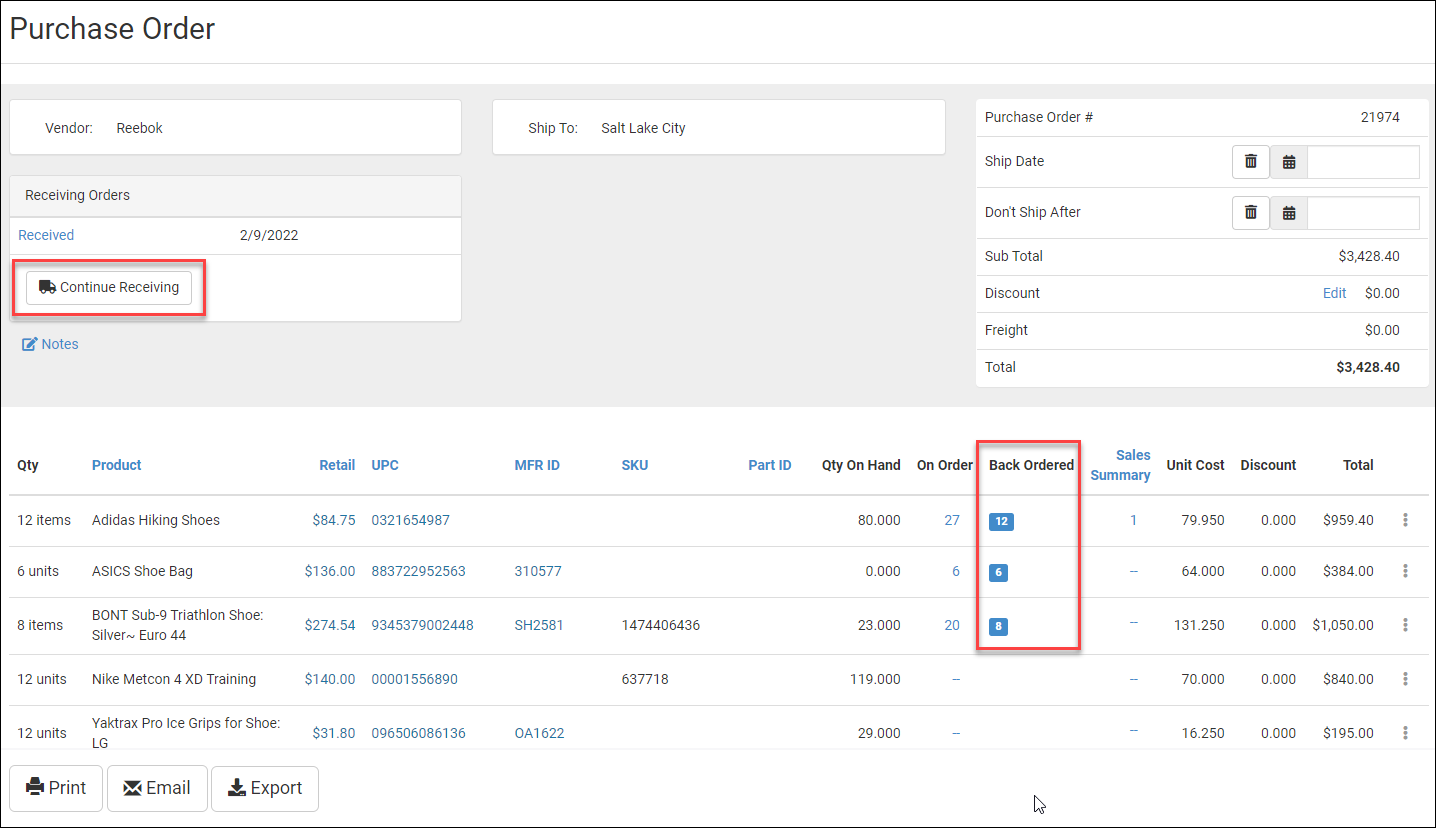Edit the discount amount
This screenshot has height=828, width=1436.
point(1335,293)
